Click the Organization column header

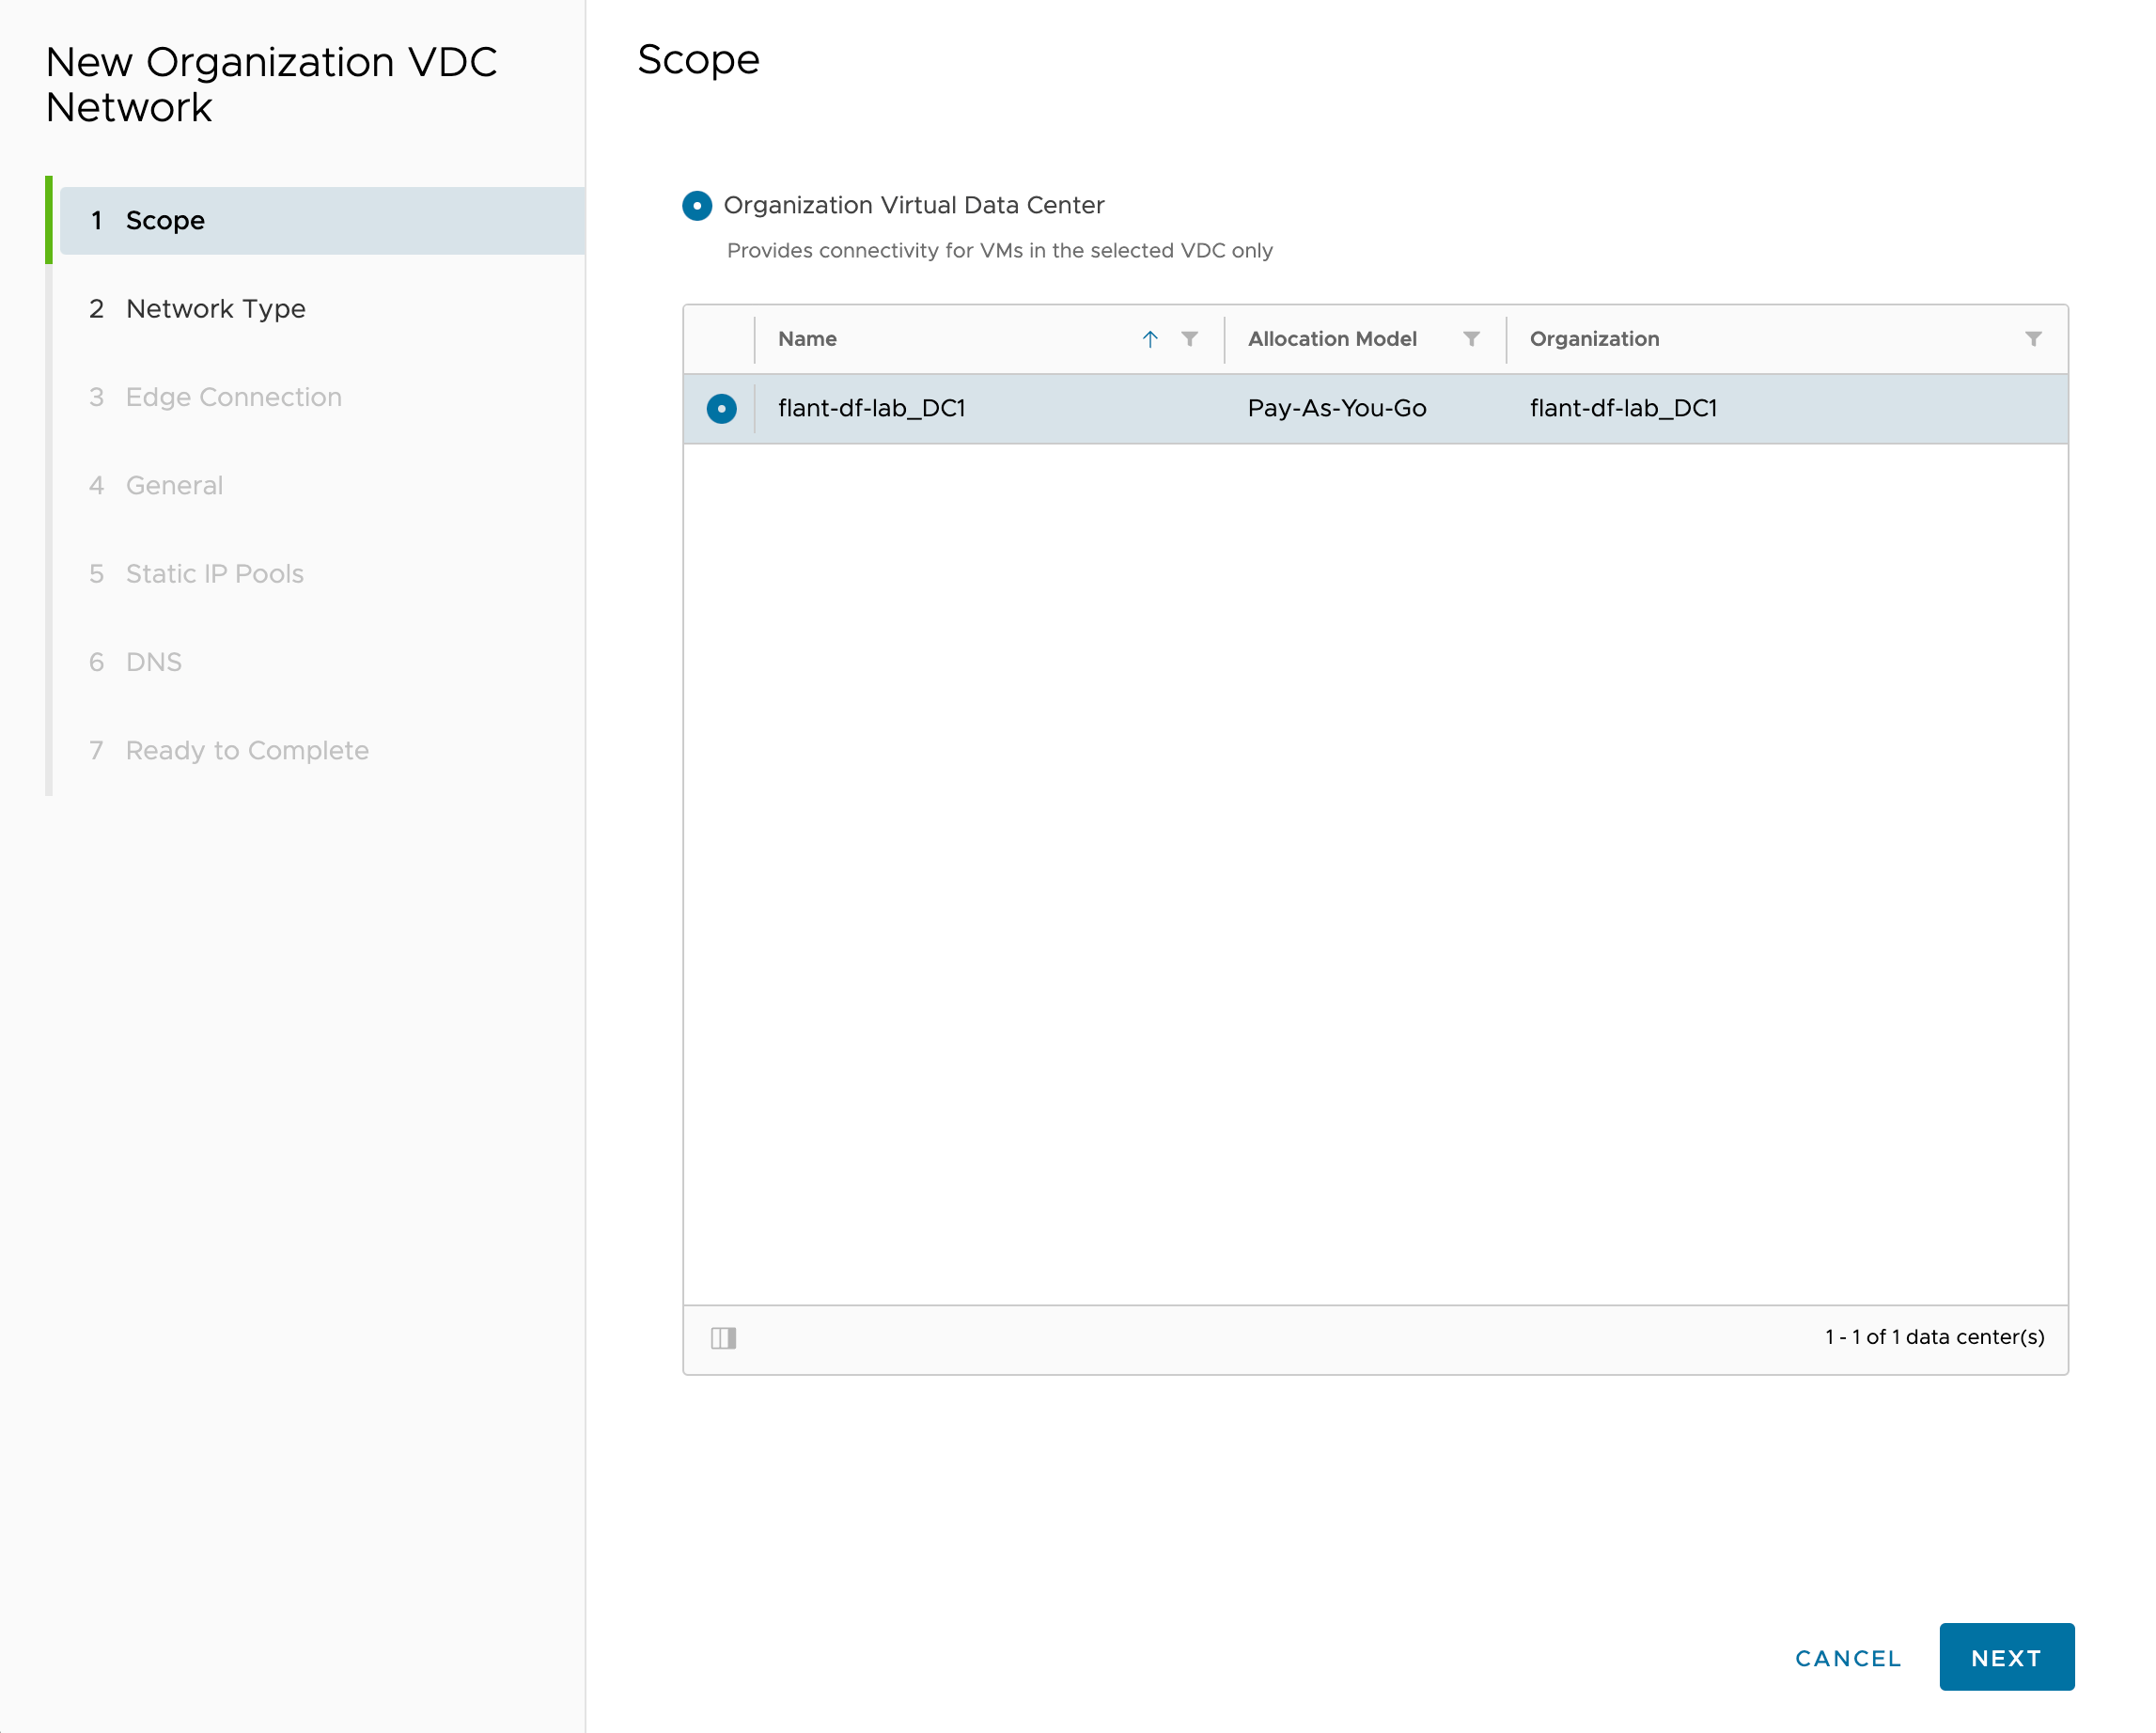[x=1594, y=339]
